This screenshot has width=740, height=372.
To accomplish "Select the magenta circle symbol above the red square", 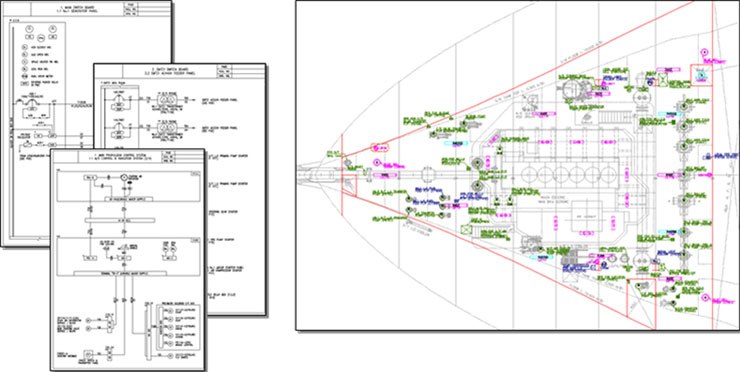I will click(x=704, y=52).
